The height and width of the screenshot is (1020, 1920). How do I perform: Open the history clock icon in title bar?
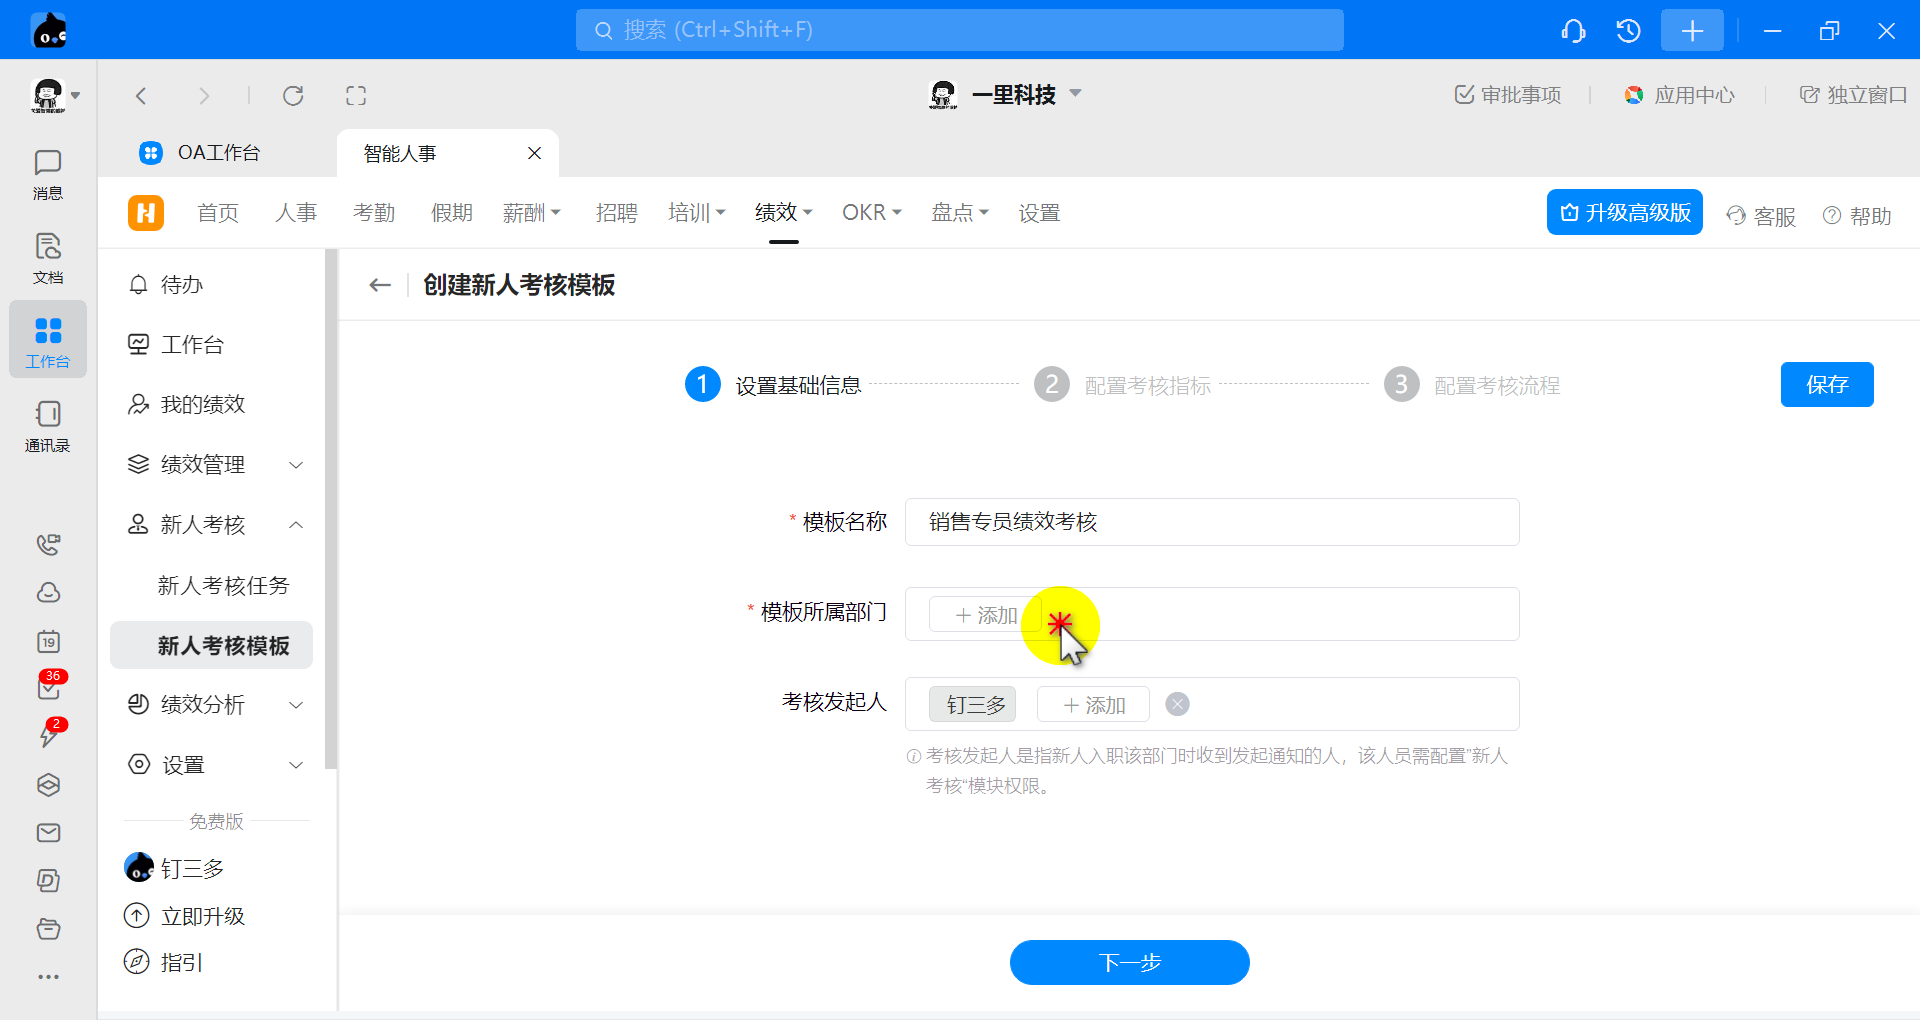click(x=1628, y=31)
